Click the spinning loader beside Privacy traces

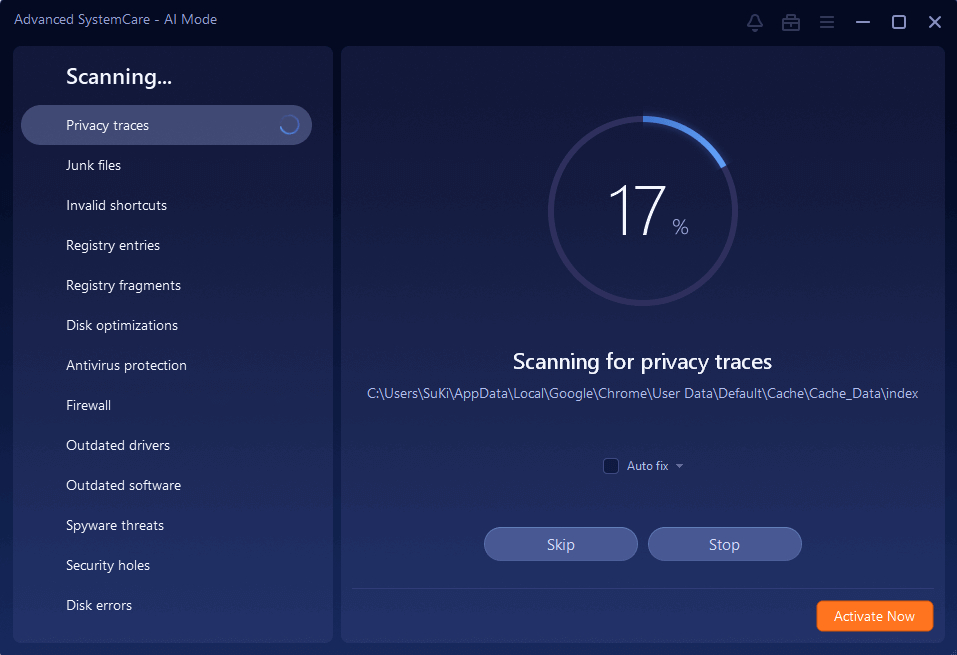tap(289, 125)
